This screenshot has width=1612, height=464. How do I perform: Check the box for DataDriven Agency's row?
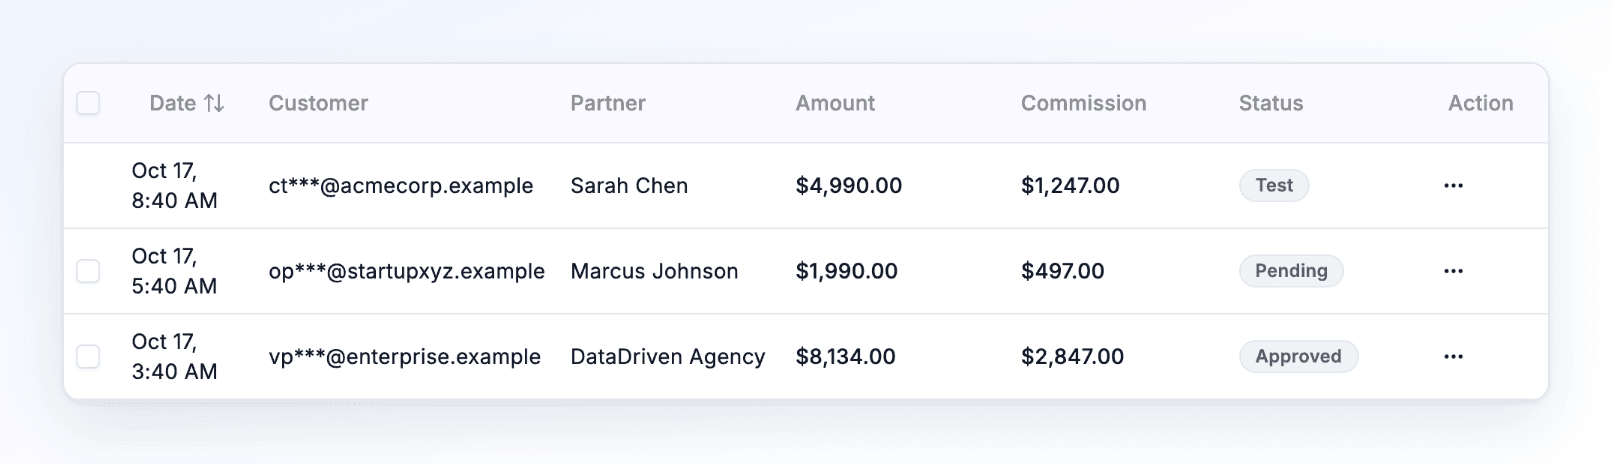(88, 357)
